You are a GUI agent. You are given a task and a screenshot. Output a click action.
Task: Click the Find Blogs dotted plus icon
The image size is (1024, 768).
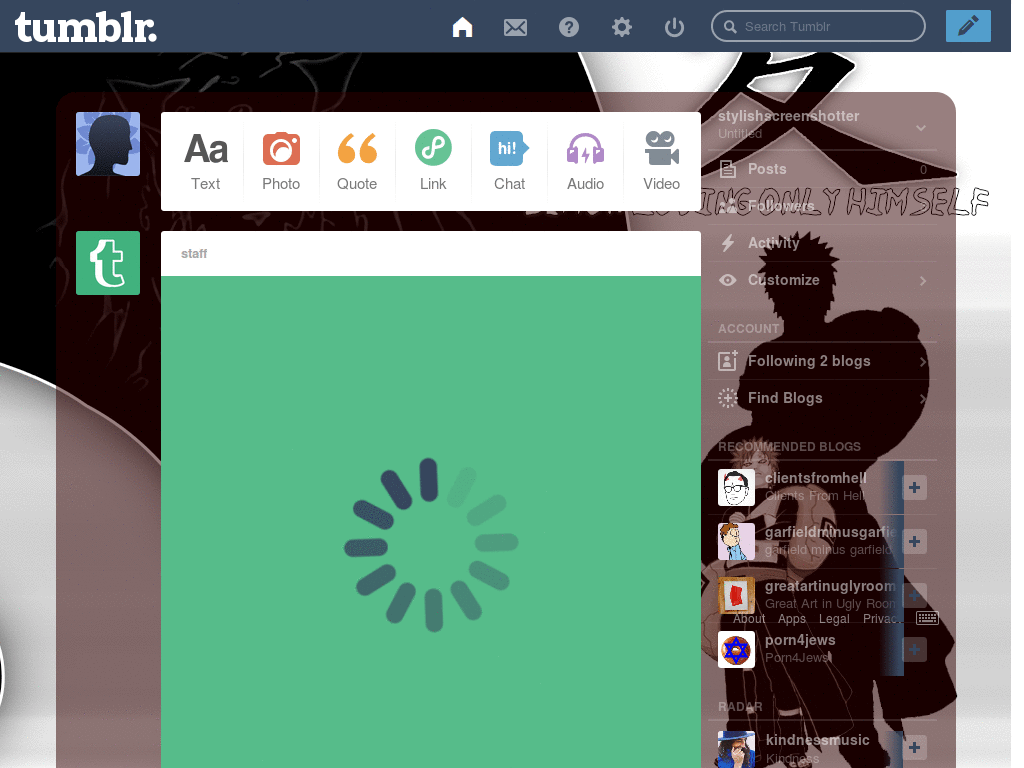[728, 398]
